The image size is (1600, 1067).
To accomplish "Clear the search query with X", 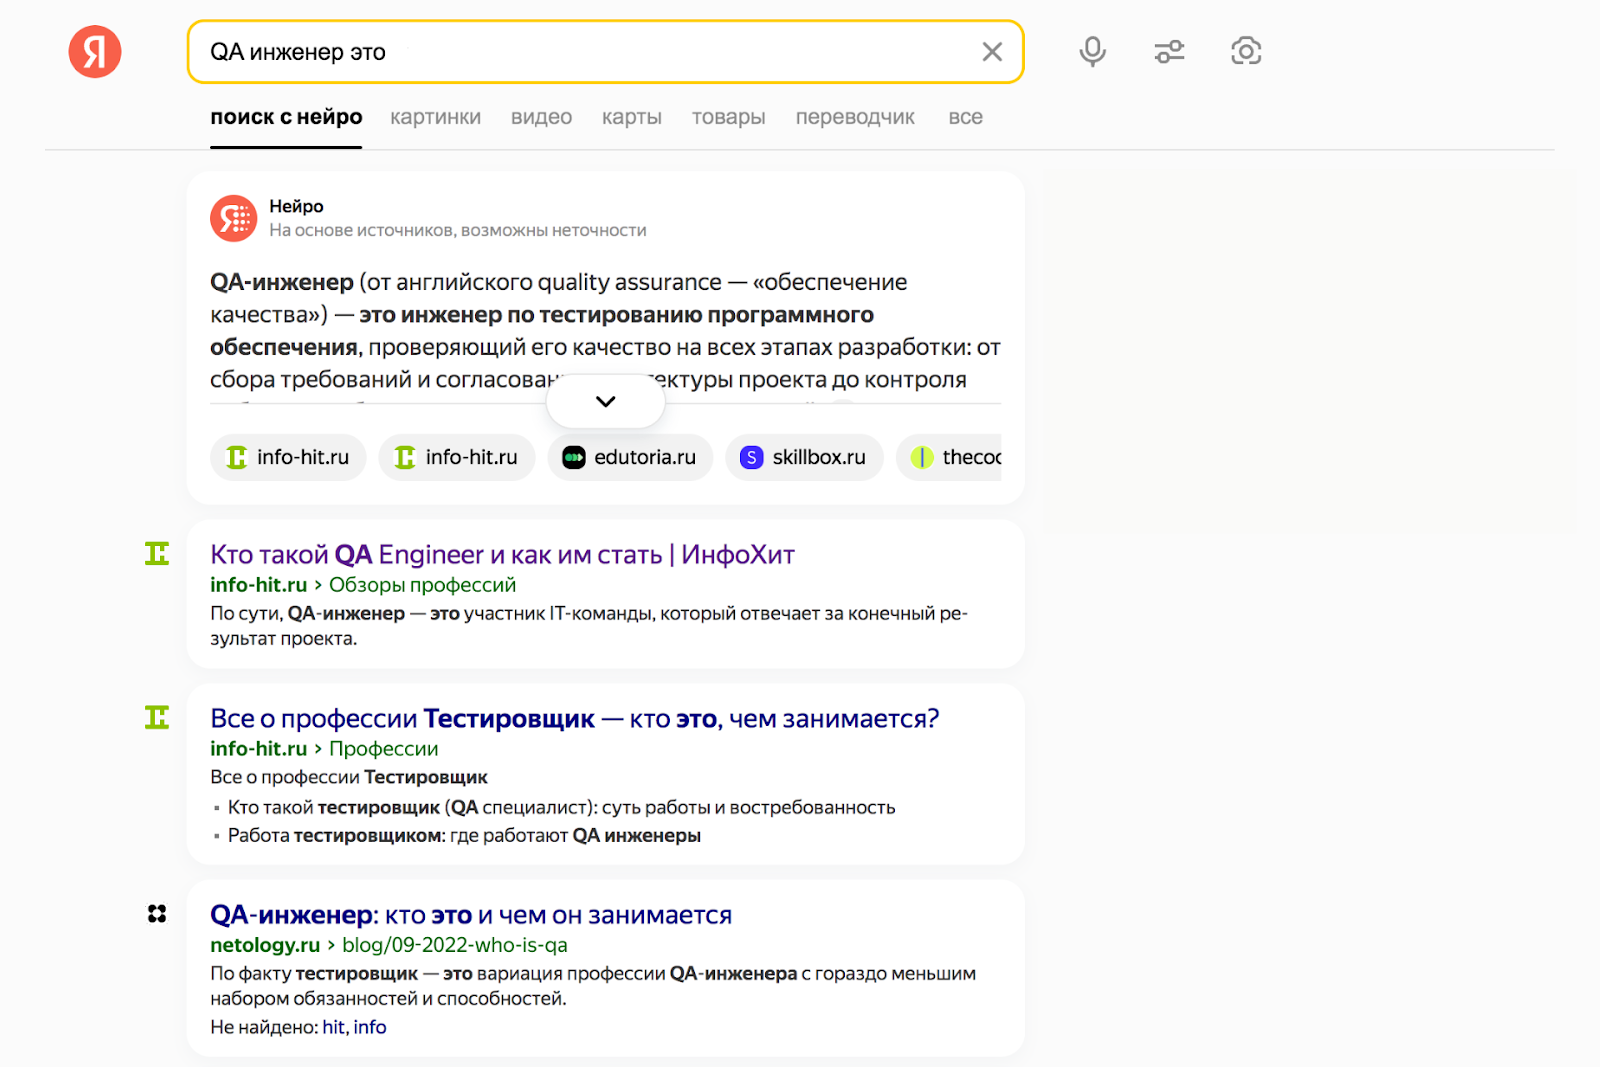I will [992, 52].
